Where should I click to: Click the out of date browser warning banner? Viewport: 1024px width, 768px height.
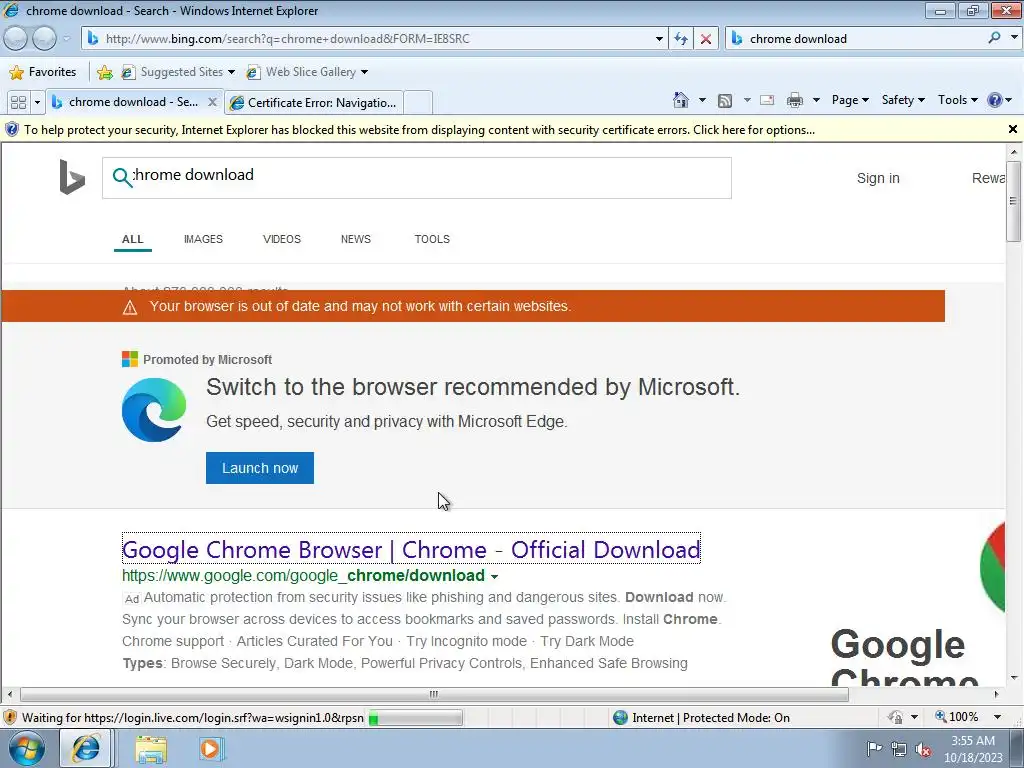[x=473, y=306]
